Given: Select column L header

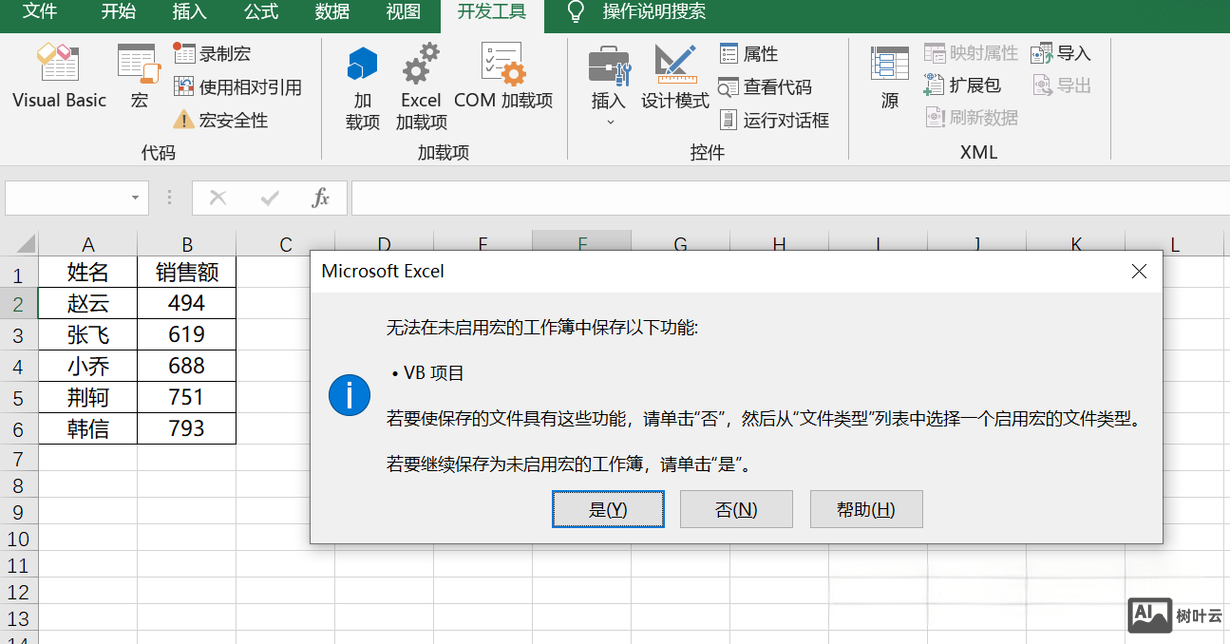Looking at the screenshot, I should point(1176,244).
